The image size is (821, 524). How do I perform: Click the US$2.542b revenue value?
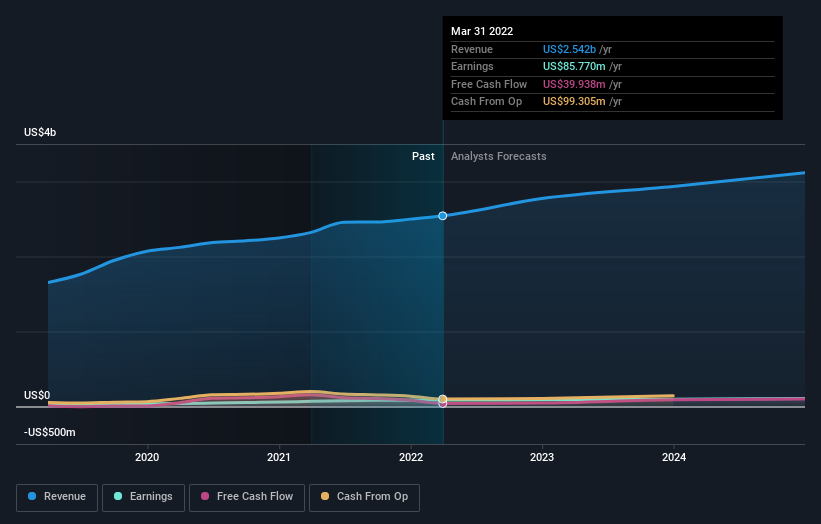pyautogui.click(x=569, y=49)
